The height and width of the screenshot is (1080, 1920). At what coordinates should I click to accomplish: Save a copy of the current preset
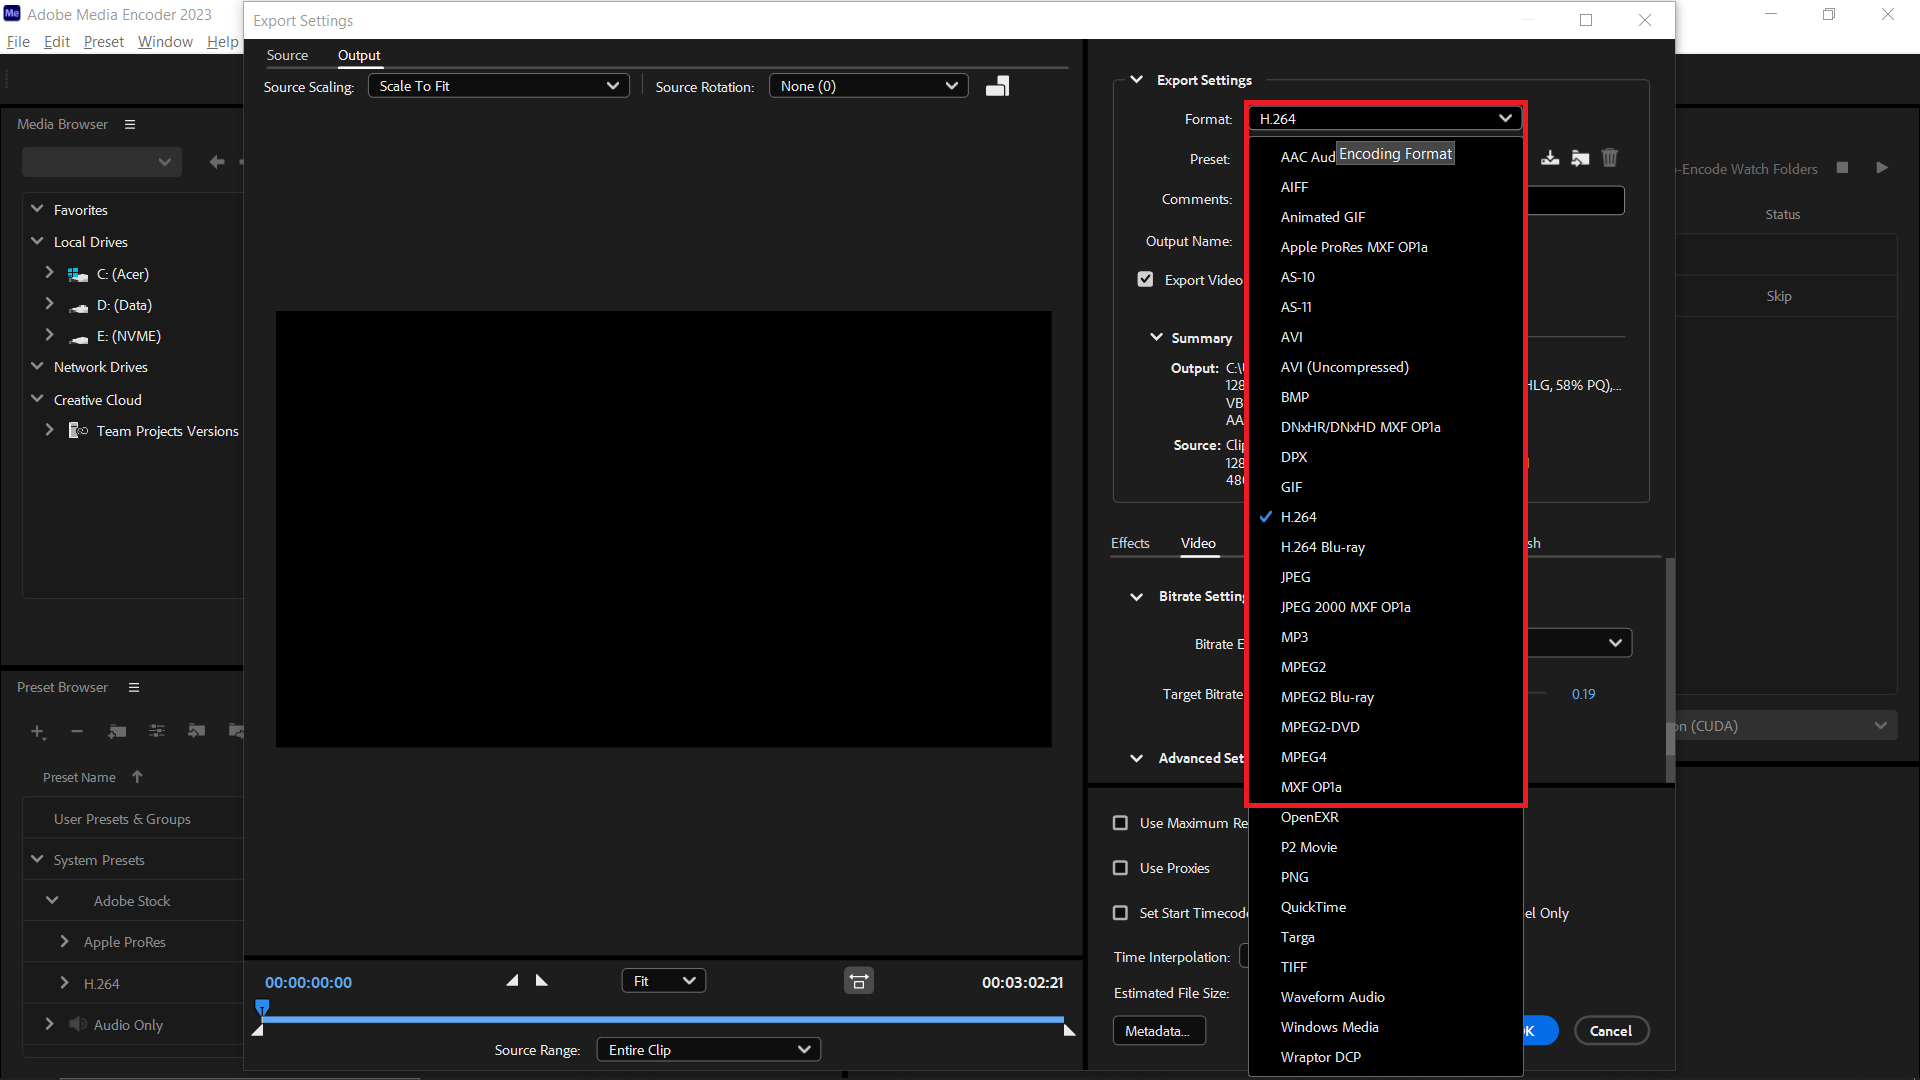click(x=1550, y=157)
